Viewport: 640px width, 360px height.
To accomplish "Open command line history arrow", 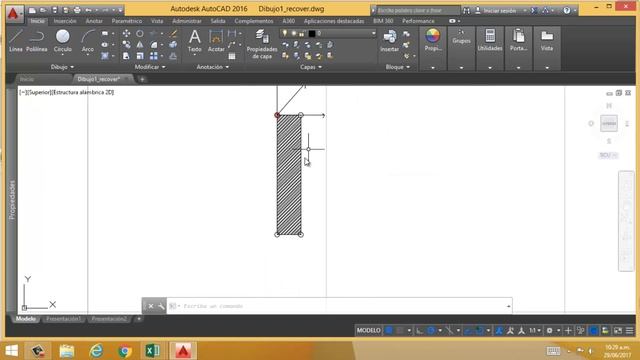I will pyautogui.click(x=508, y=306).
